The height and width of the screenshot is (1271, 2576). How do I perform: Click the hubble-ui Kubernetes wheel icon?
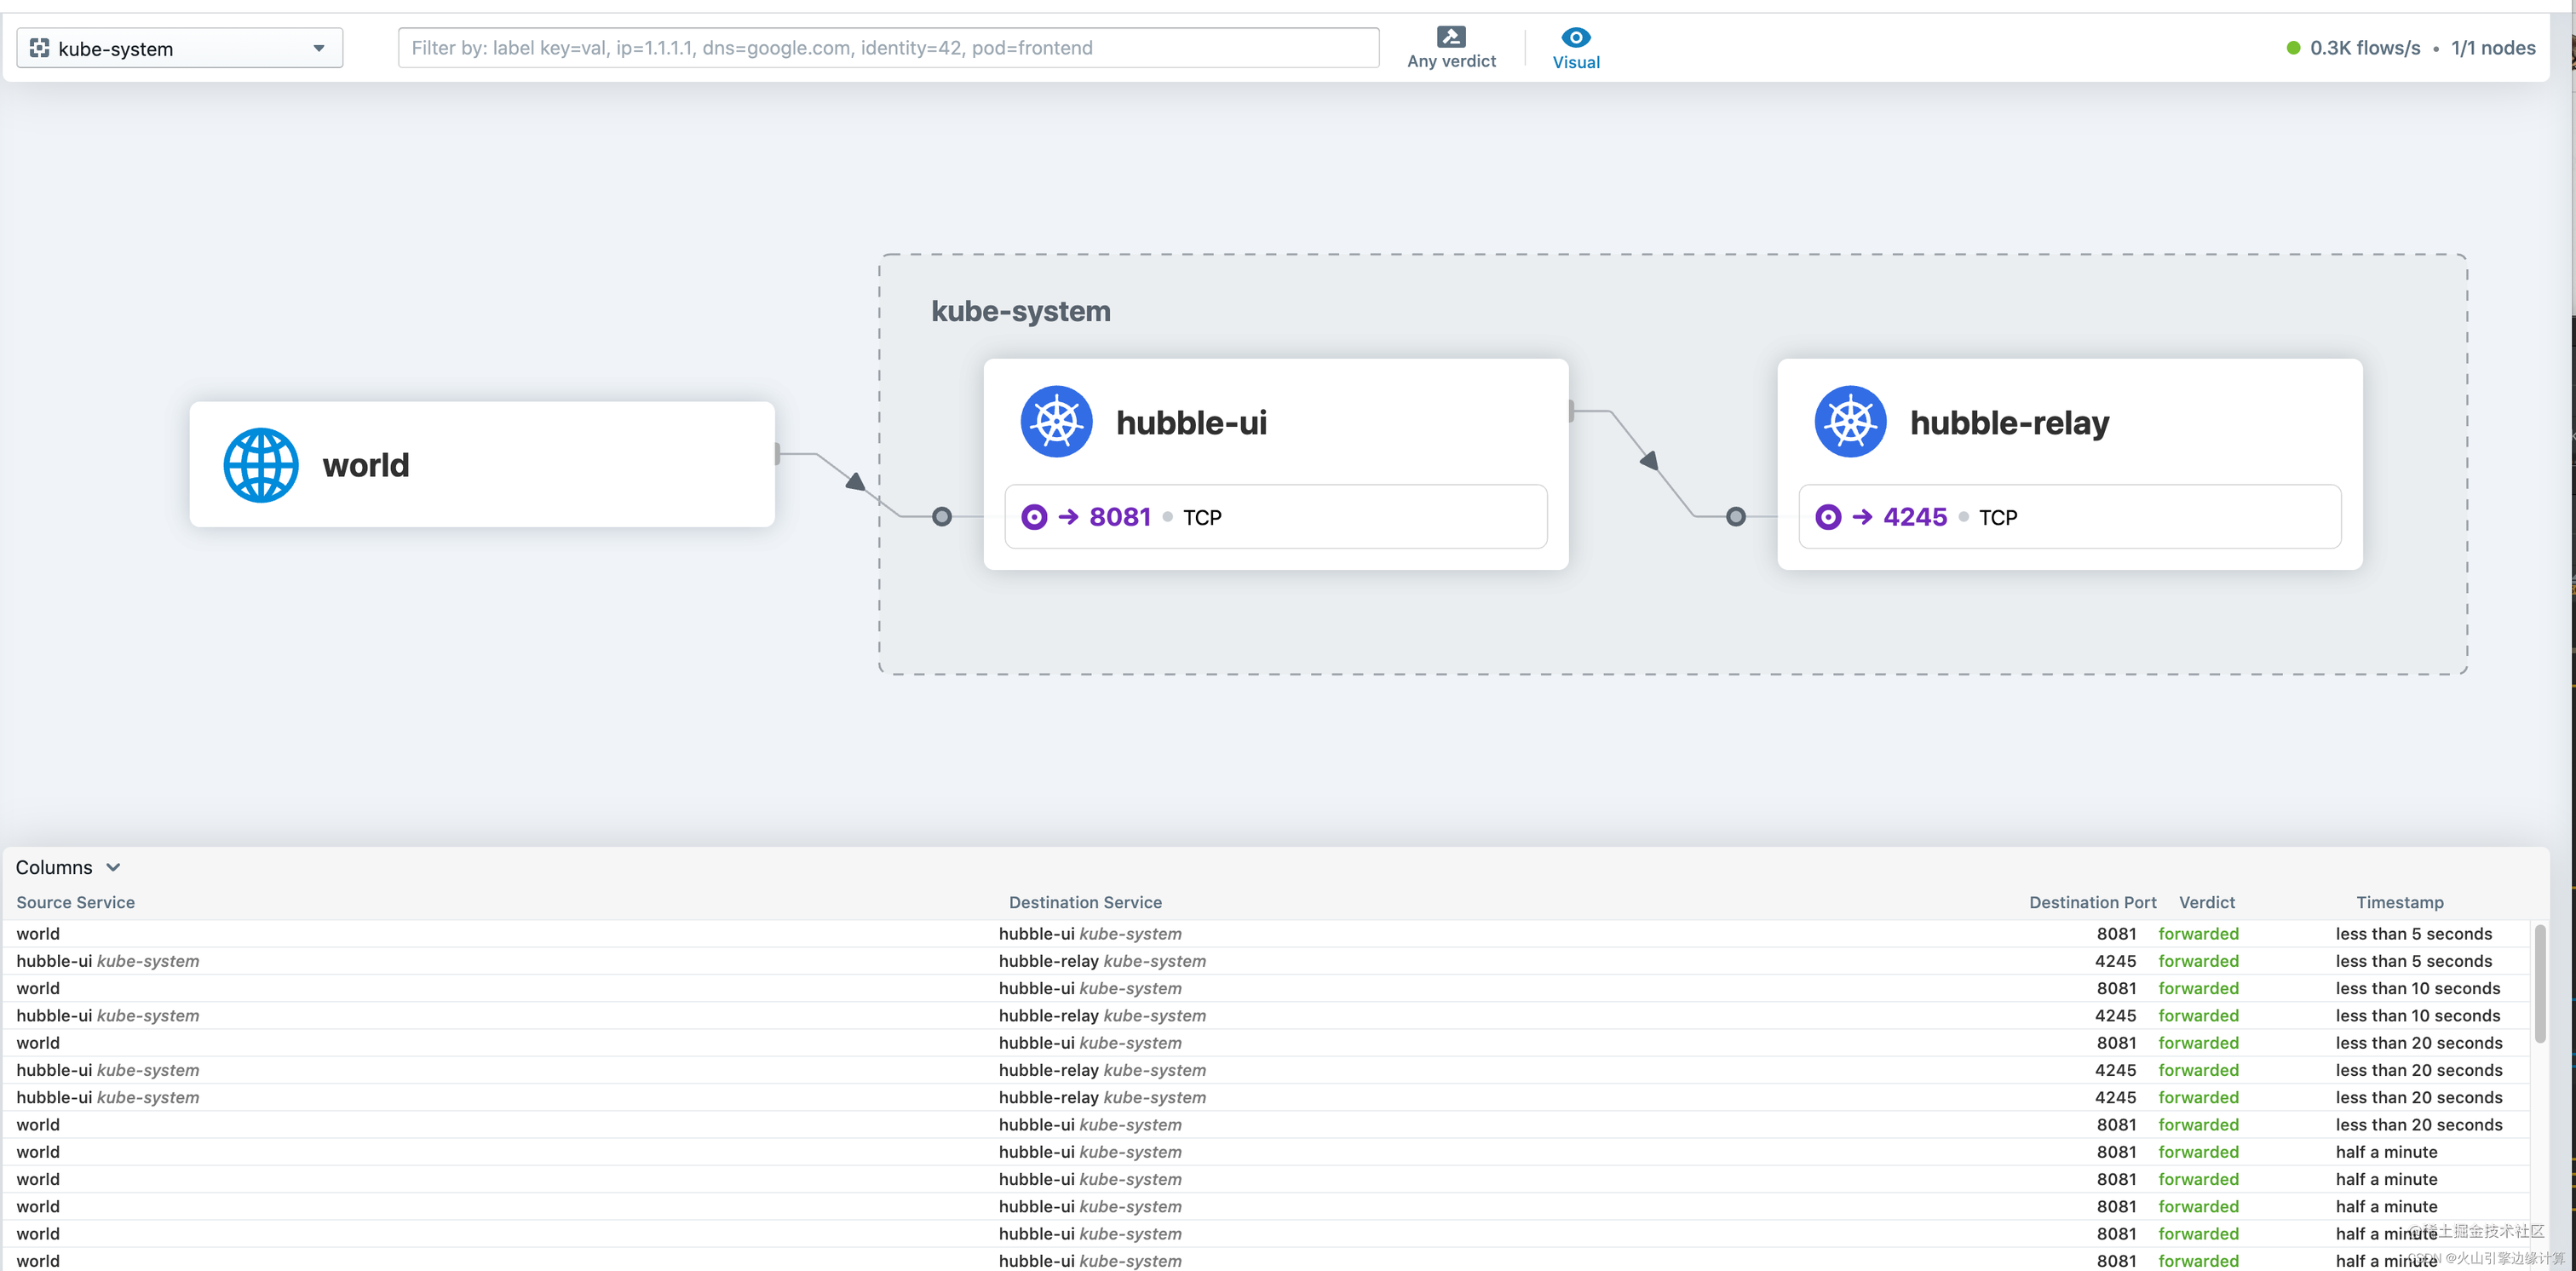point(1056,422)
